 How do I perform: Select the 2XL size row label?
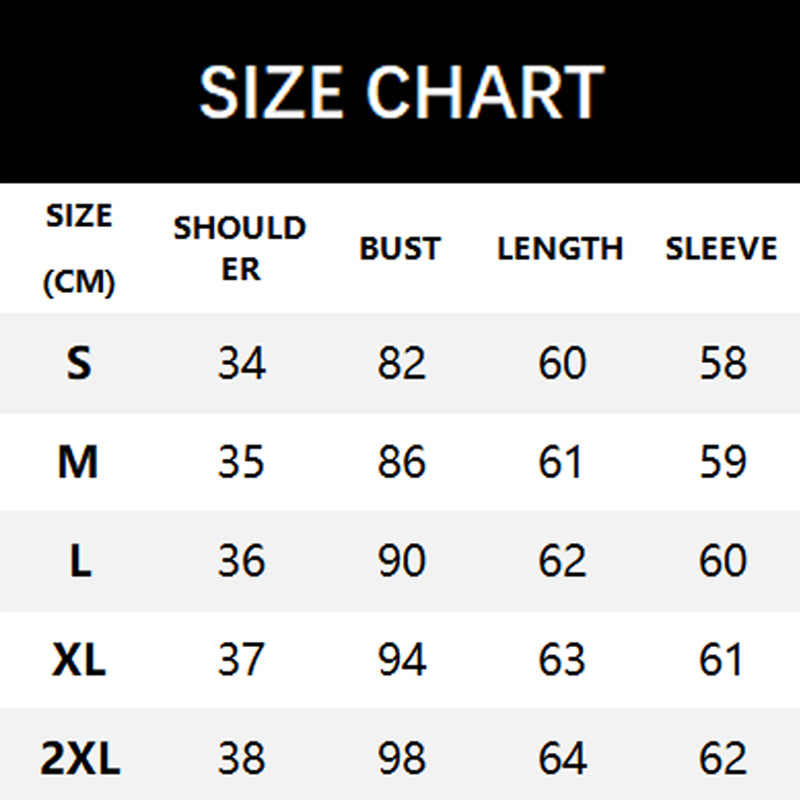click(x=80, y=759)
